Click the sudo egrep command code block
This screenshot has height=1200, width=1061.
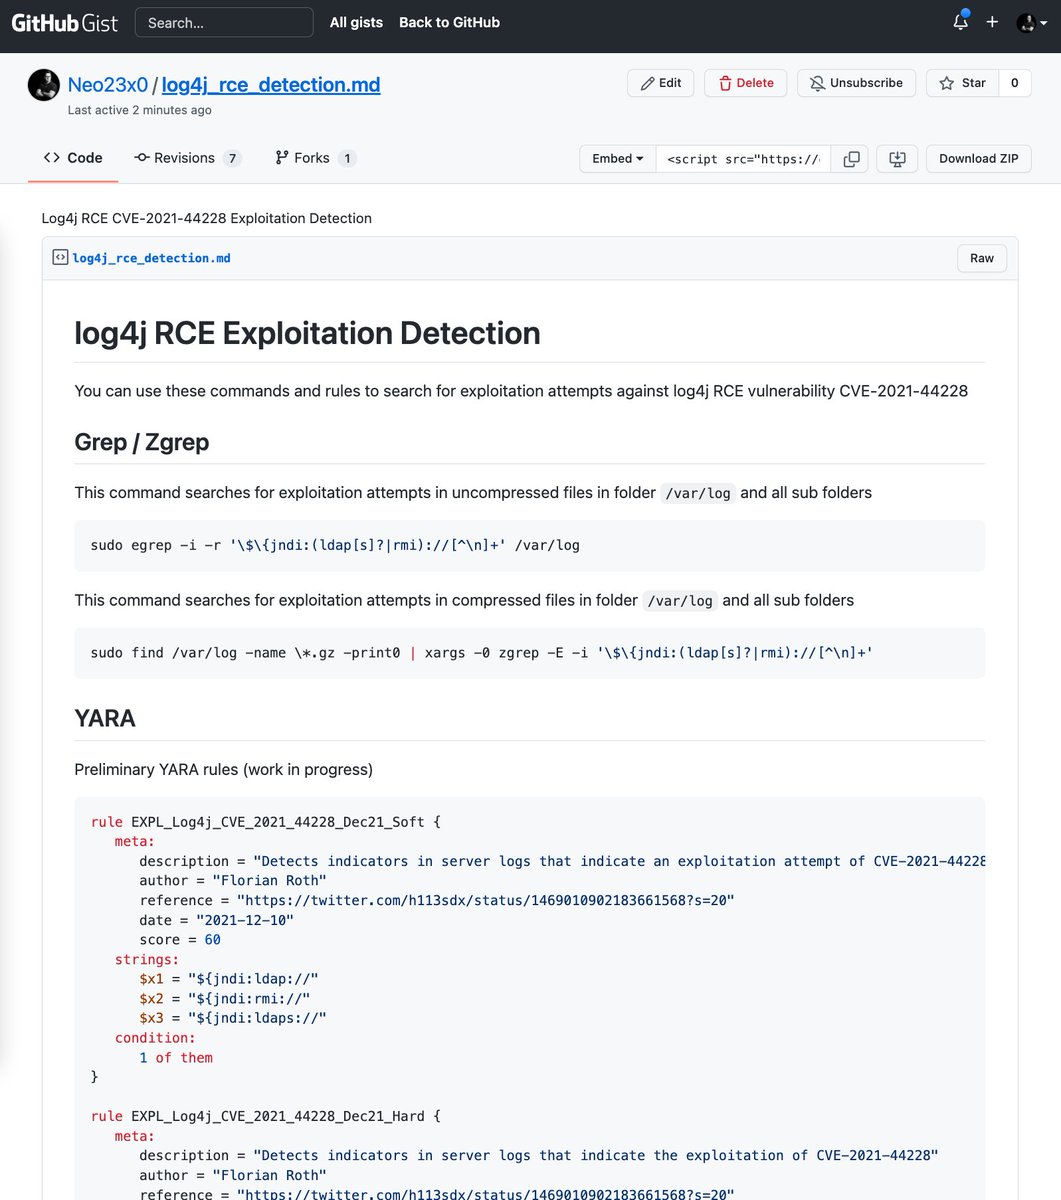coord(529,546)
